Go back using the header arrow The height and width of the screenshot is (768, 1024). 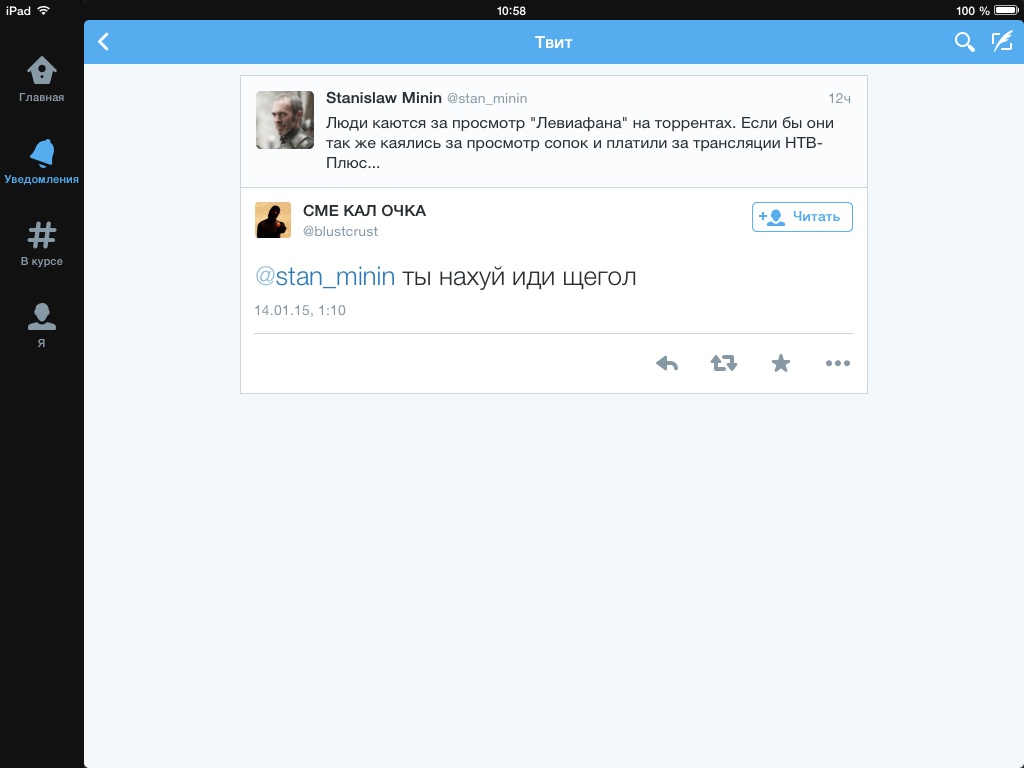pyautogui.click(x=103, y=42)
